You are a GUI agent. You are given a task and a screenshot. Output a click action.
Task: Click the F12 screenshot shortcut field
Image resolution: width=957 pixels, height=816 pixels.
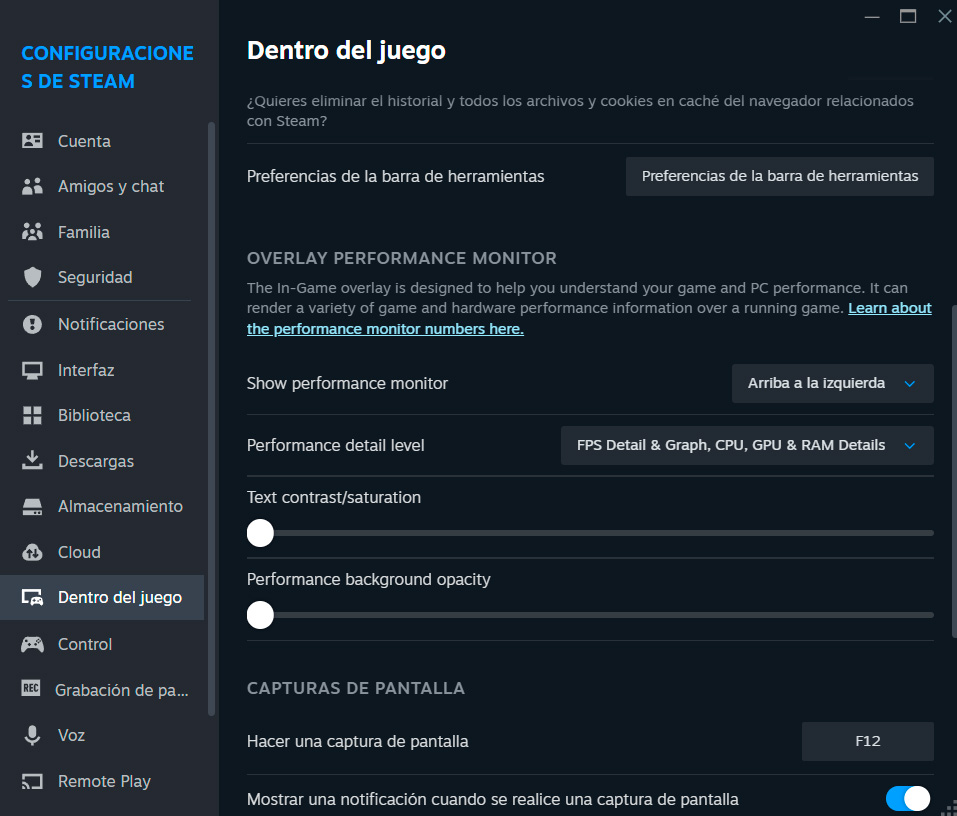point(866,741)
